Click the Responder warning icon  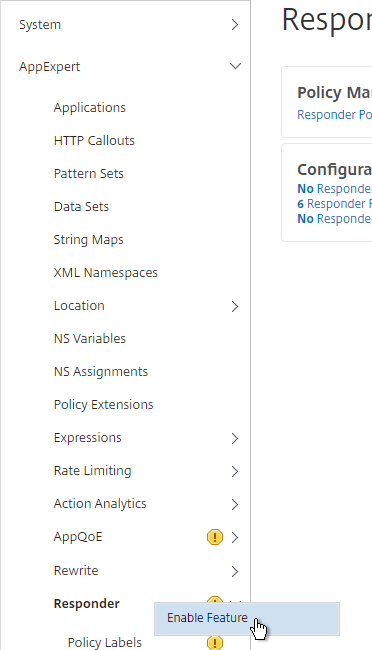(x=215, y=599)
